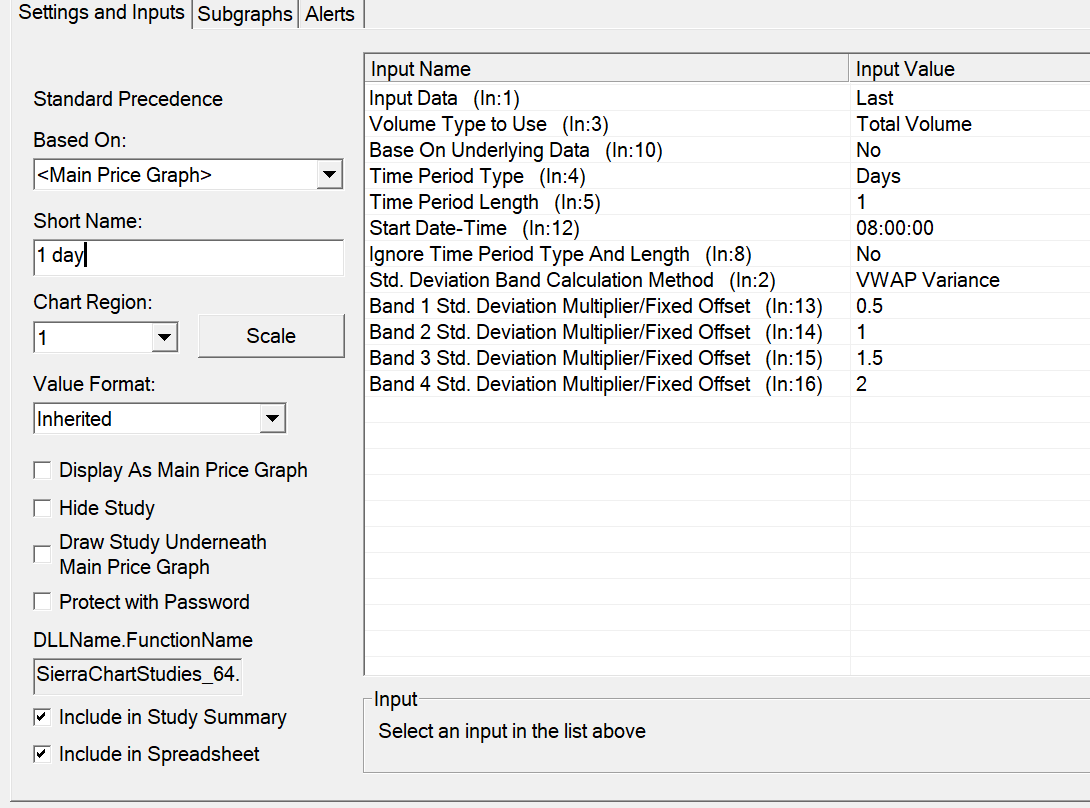Open the Based On dropdown

[x=329, y=175]
